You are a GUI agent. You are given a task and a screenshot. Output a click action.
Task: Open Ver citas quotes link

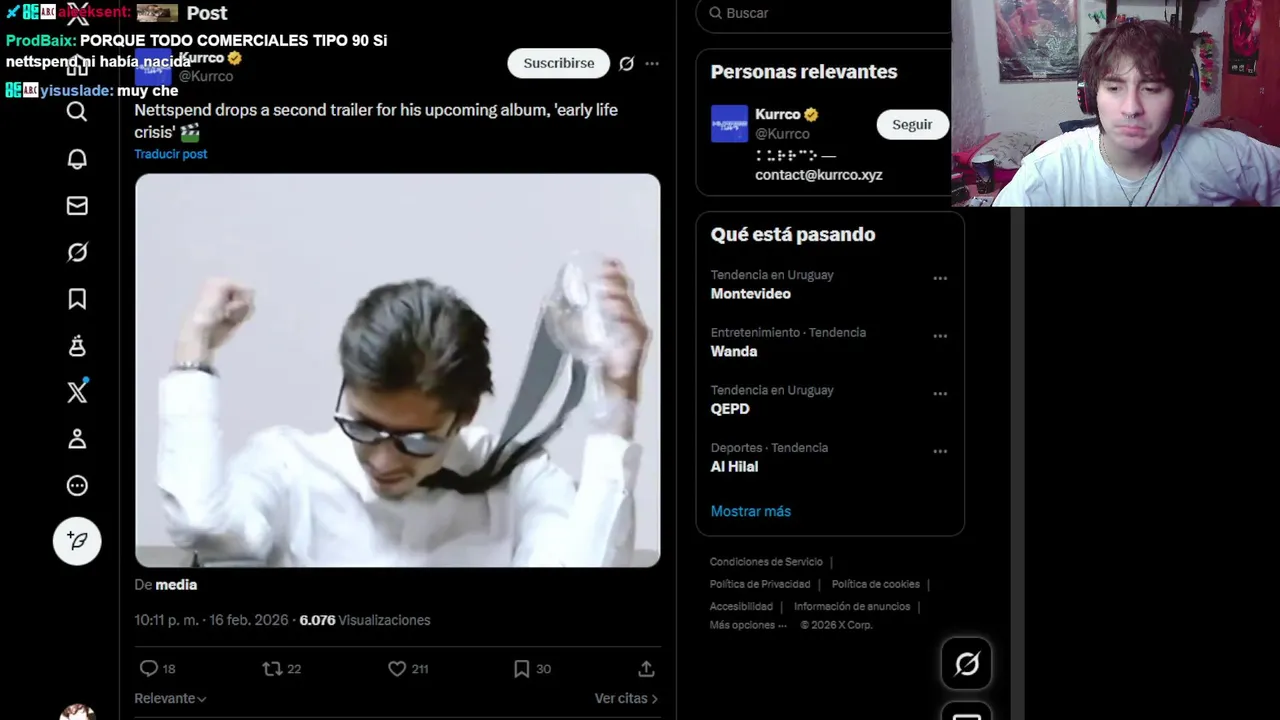click(626, 699)
